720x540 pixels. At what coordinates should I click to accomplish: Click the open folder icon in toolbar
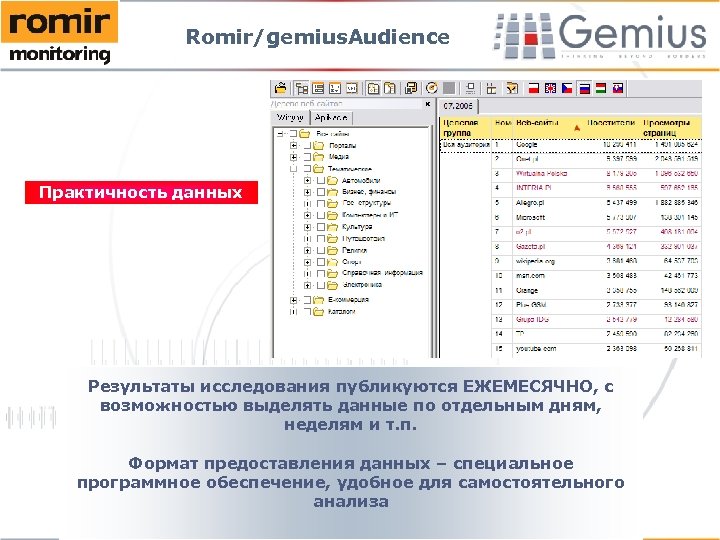click(280, 88)
